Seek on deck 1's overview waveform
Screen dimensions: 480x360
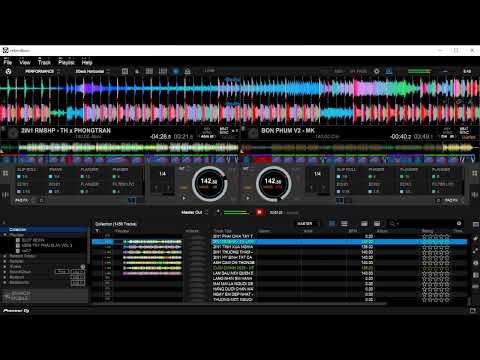[120, 148]
